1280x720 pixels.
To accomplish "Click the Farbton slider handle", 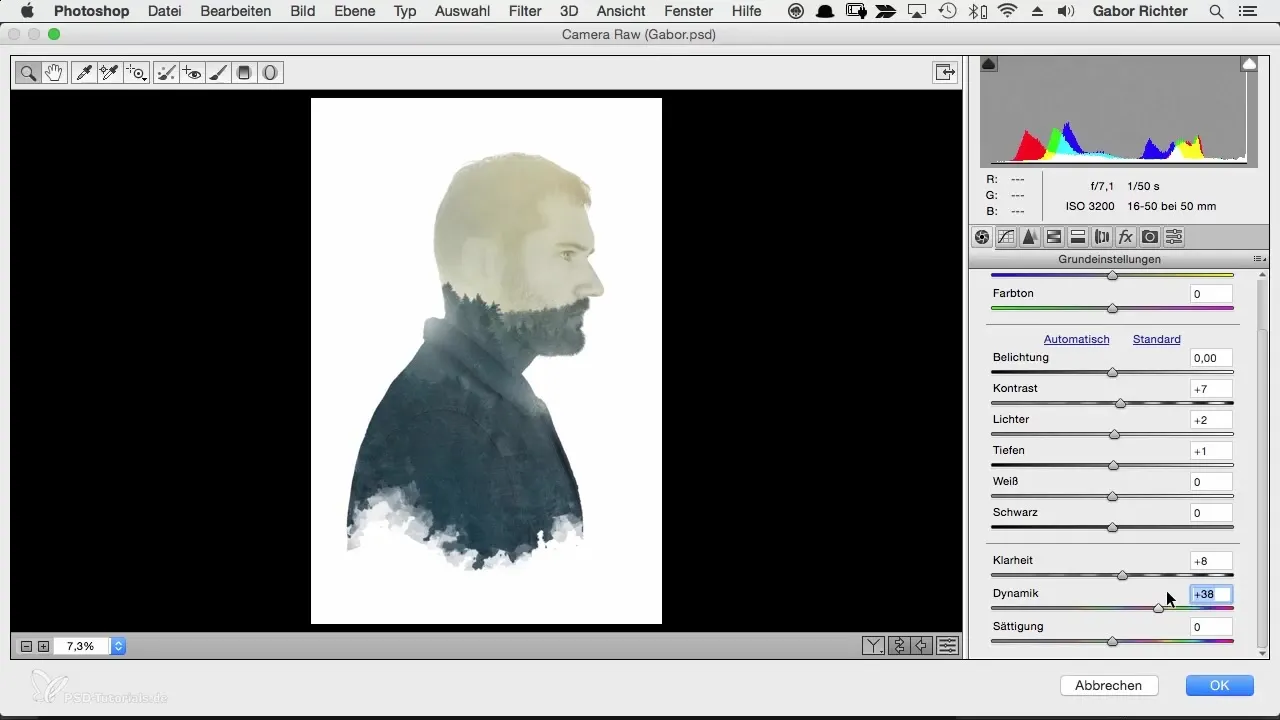I will (x=1112, y=309).
